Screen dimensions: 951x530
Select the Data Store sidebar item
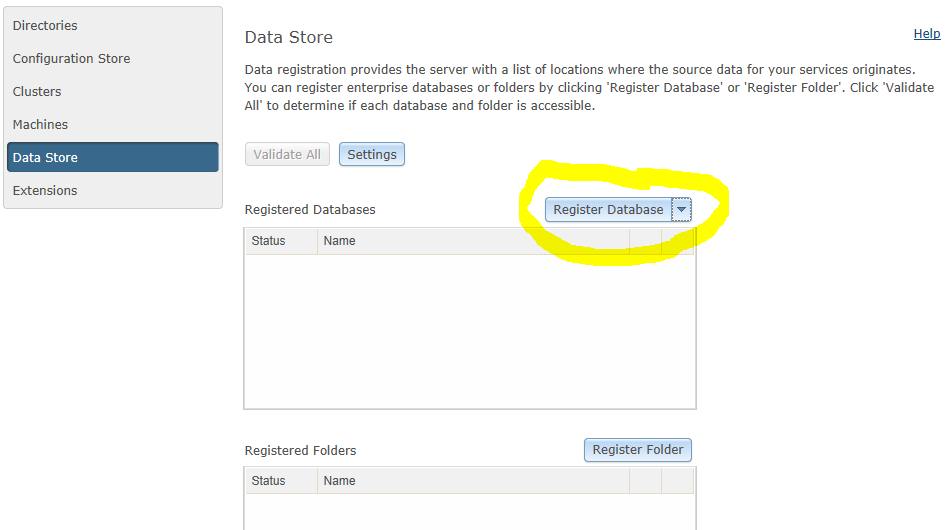(112, 157)
